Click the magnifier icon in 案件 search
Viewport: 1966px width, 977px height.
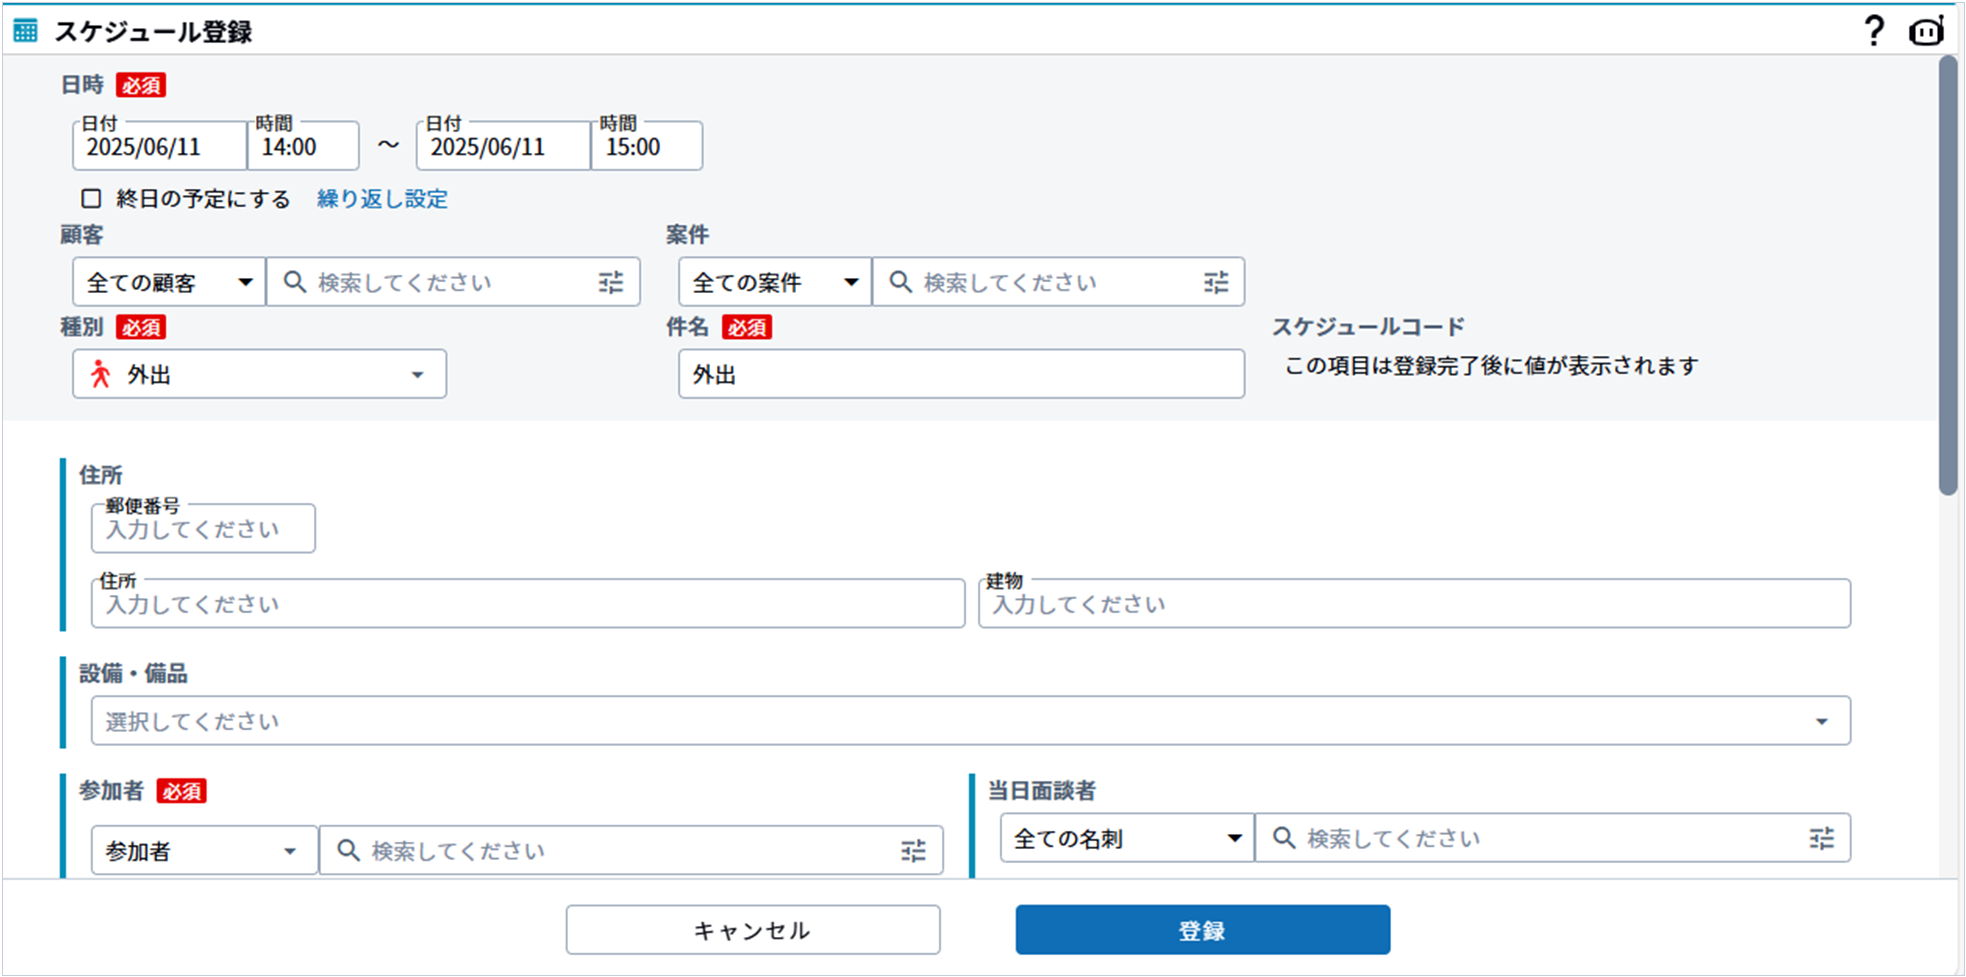click(x=901, y=282)
